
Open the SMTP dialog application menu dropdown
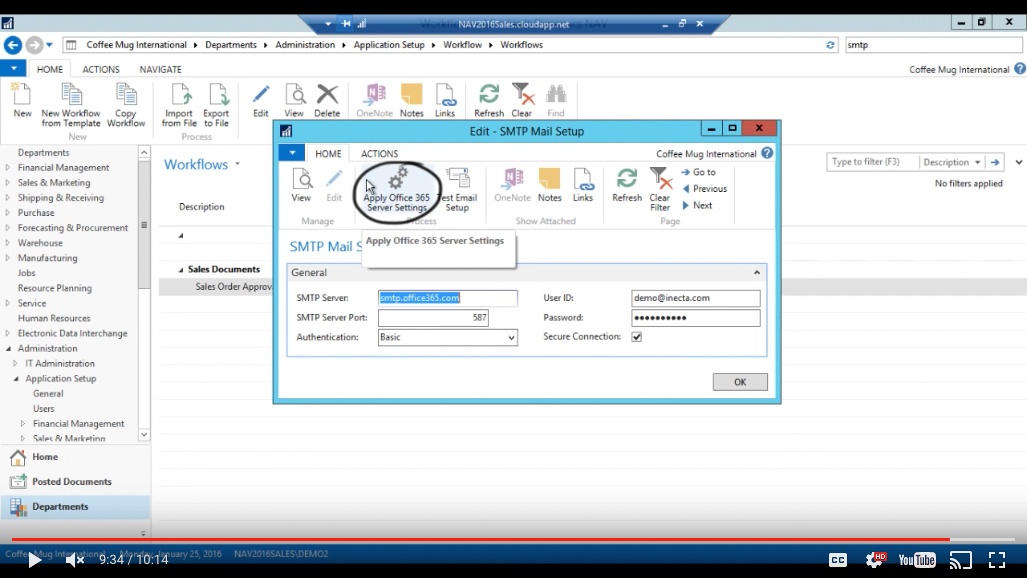[292, 153]
